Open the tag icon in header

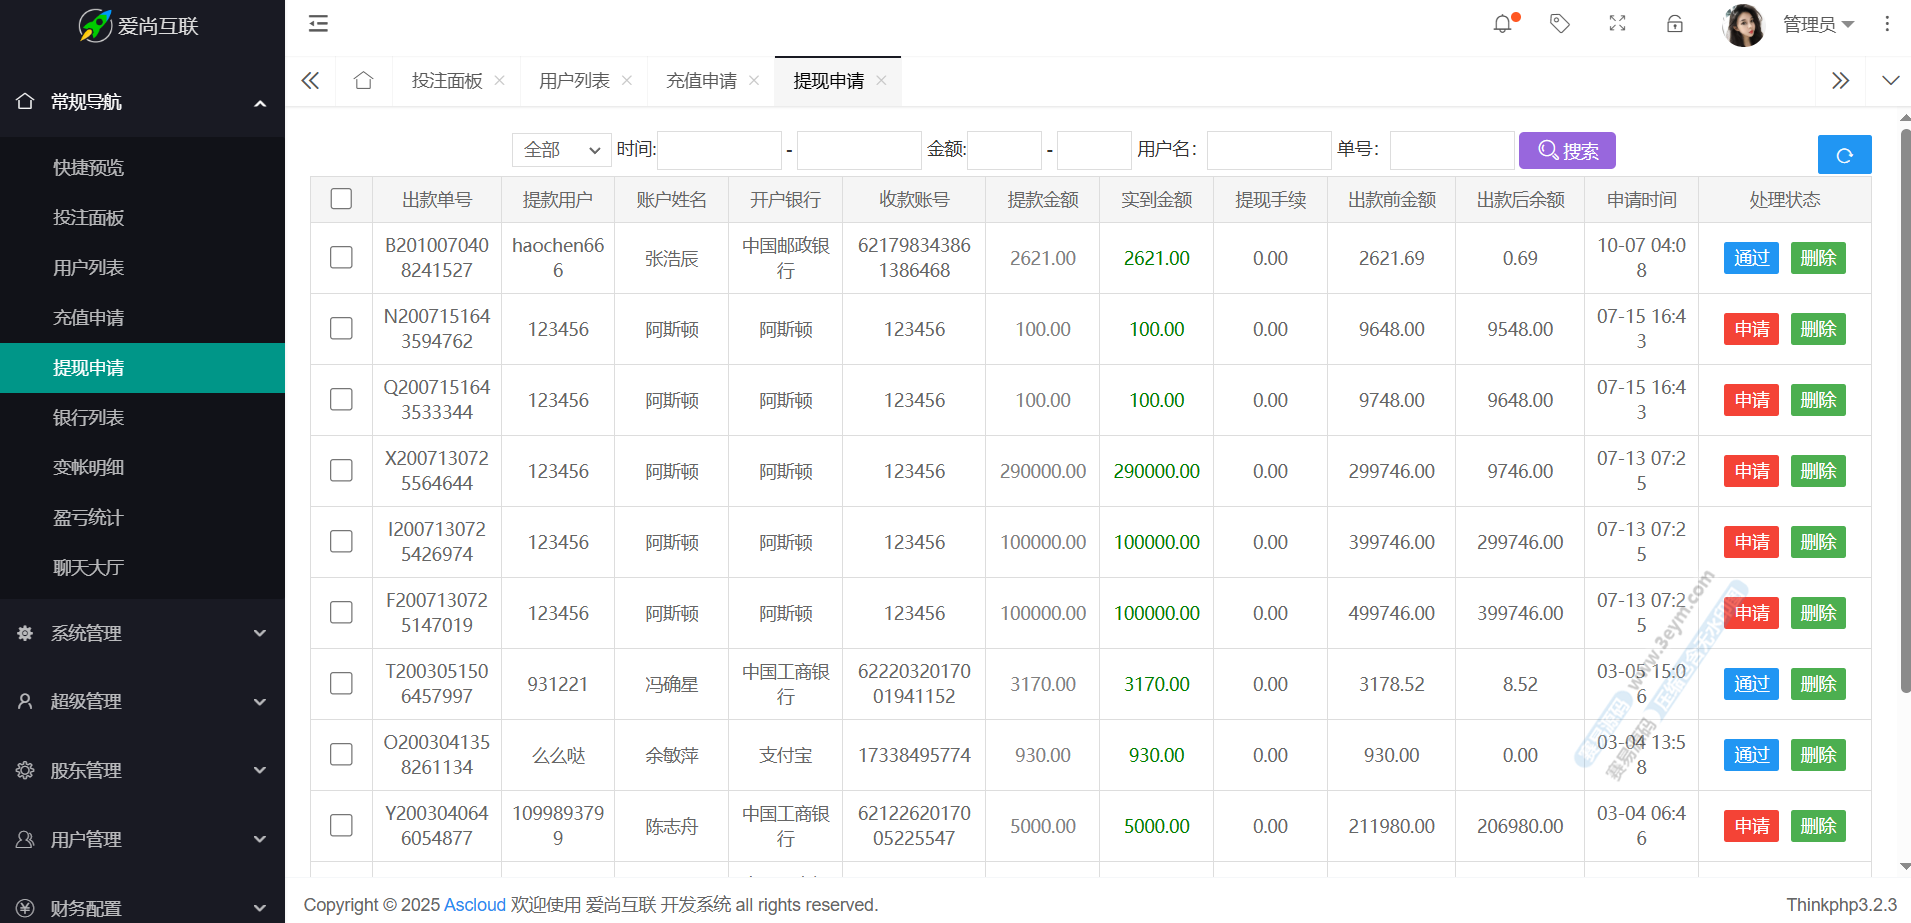(x=1559, y=24)
